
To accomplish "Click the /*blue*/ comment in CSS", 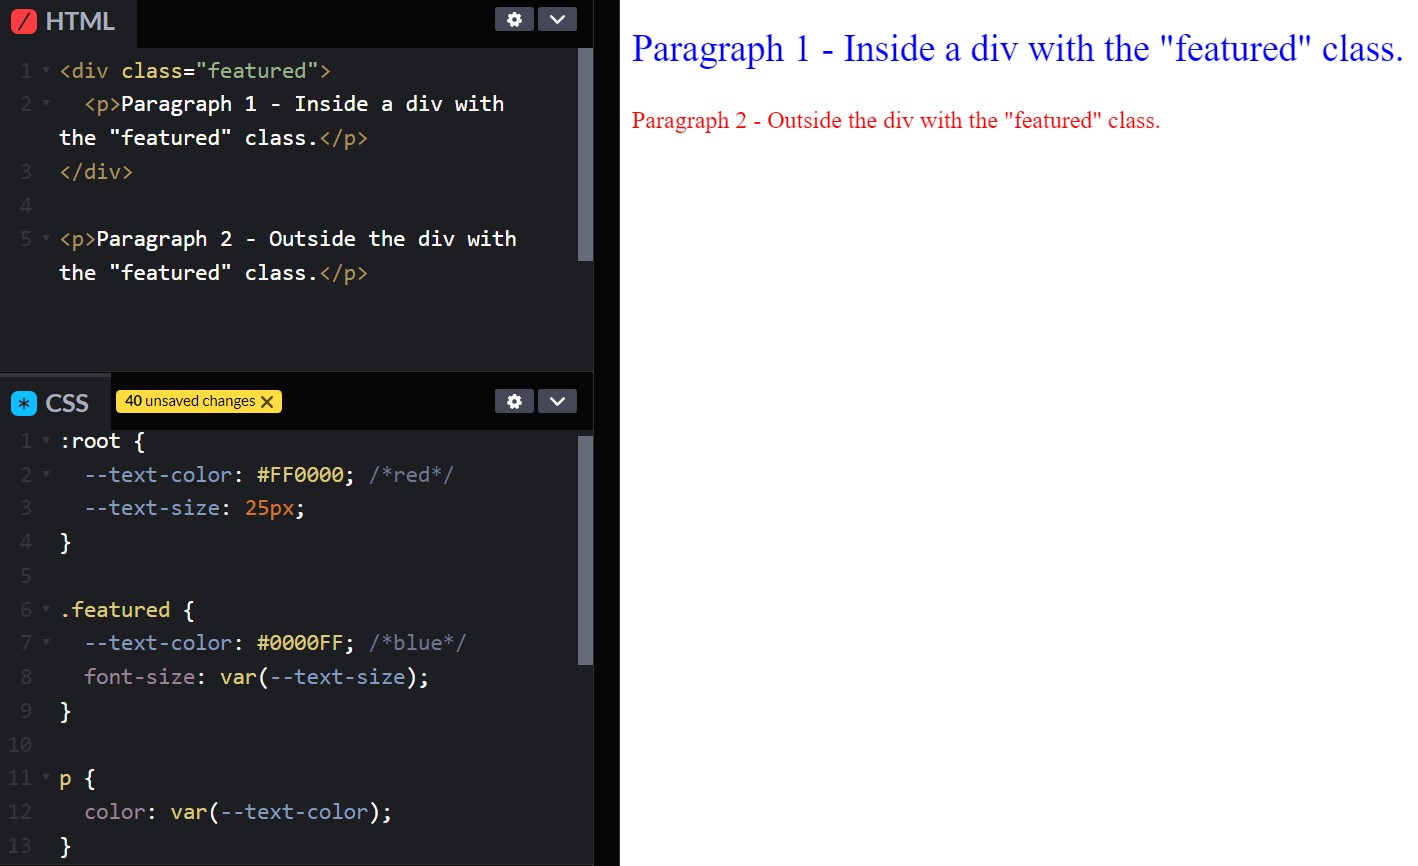I will coord(417,643).
